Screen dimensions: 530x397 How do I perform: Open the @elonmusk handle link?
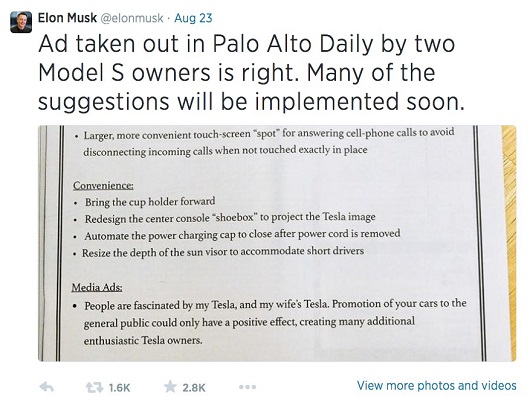click(x=132, y=18)
